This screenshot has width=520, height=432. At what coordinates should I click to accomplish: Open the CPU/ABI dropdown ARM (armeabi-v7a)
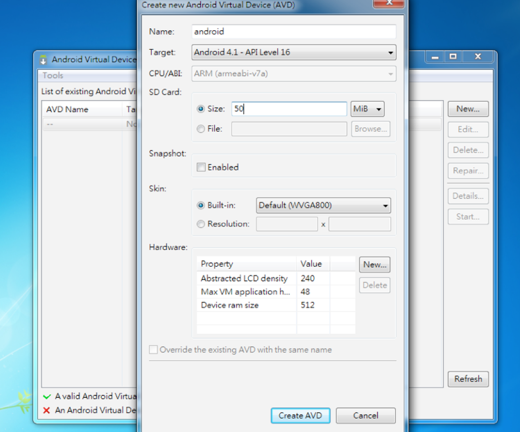(x=294, y=74)
